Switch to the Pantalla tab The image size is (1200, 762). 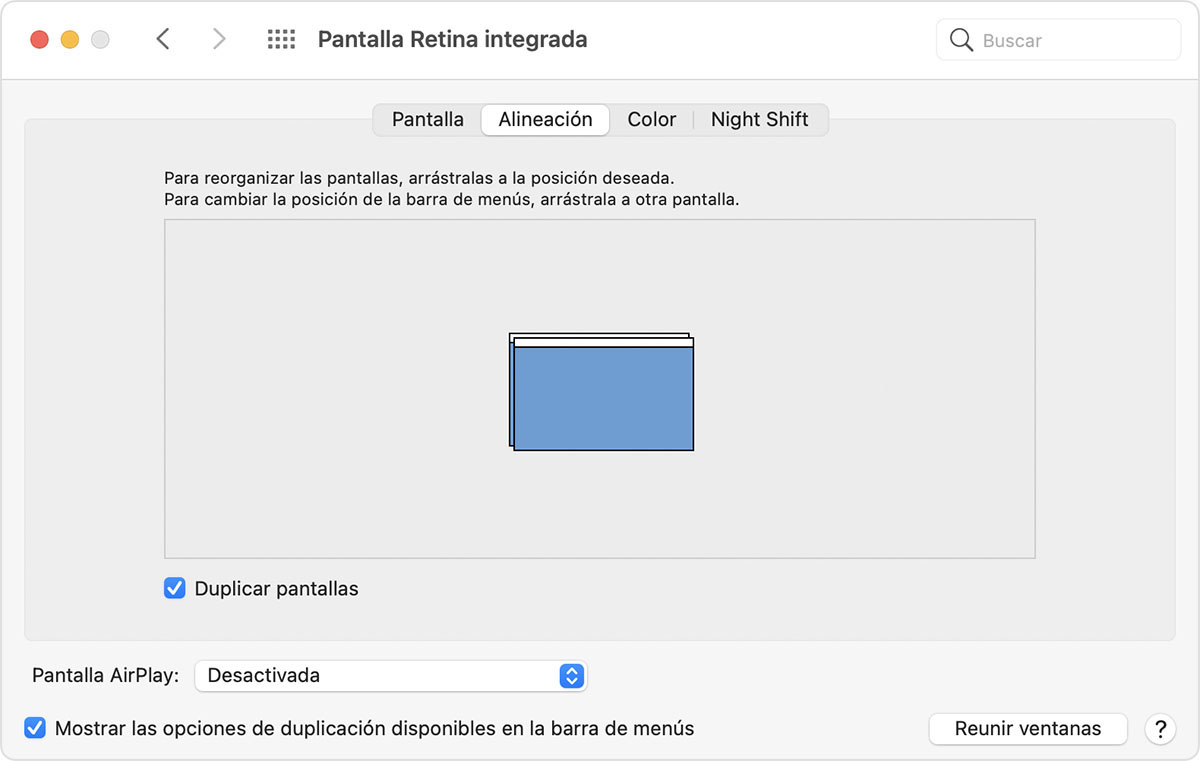point(427,120)
